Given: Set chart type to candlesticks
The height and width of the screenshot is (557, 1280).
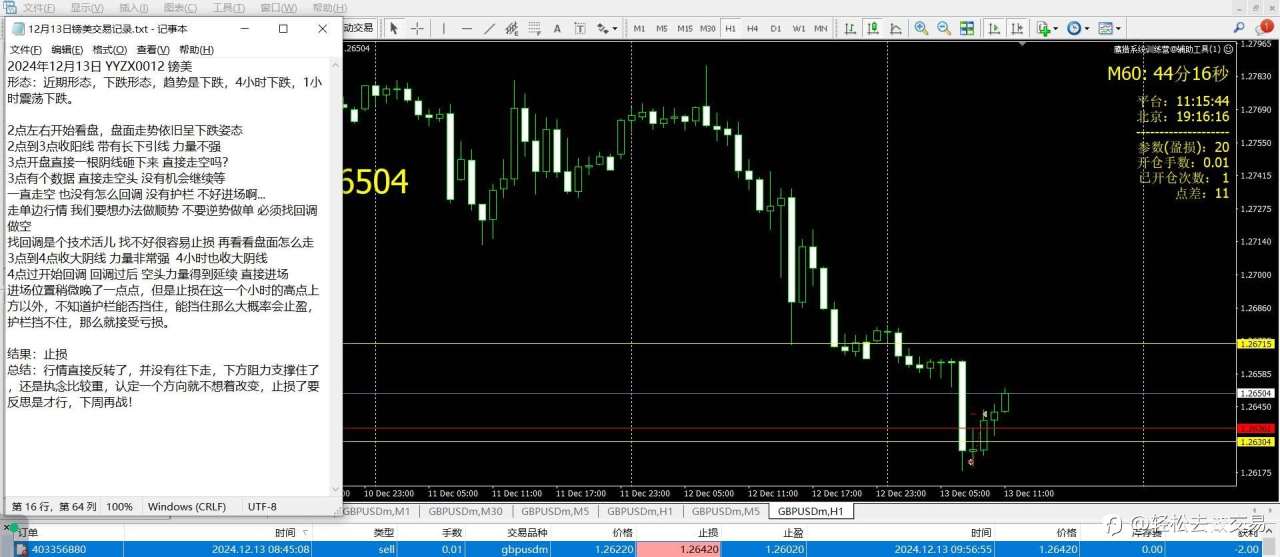Looking at the screenshot, I should (873, 29).
